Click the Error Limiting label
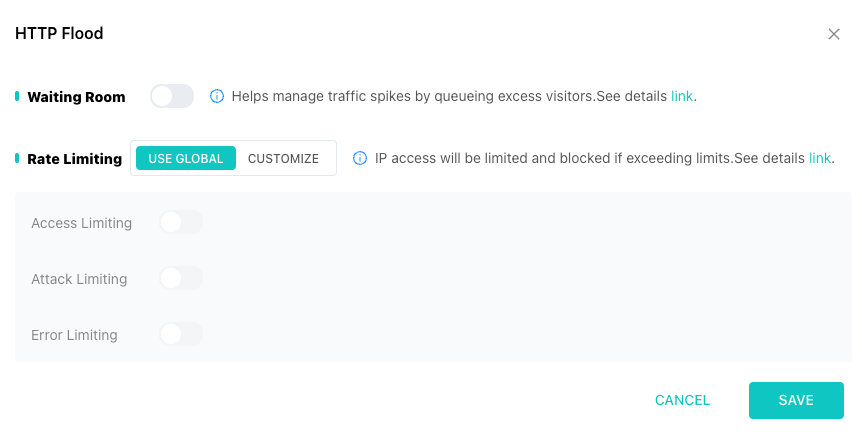The image size is (862, 436). [75, 335]
